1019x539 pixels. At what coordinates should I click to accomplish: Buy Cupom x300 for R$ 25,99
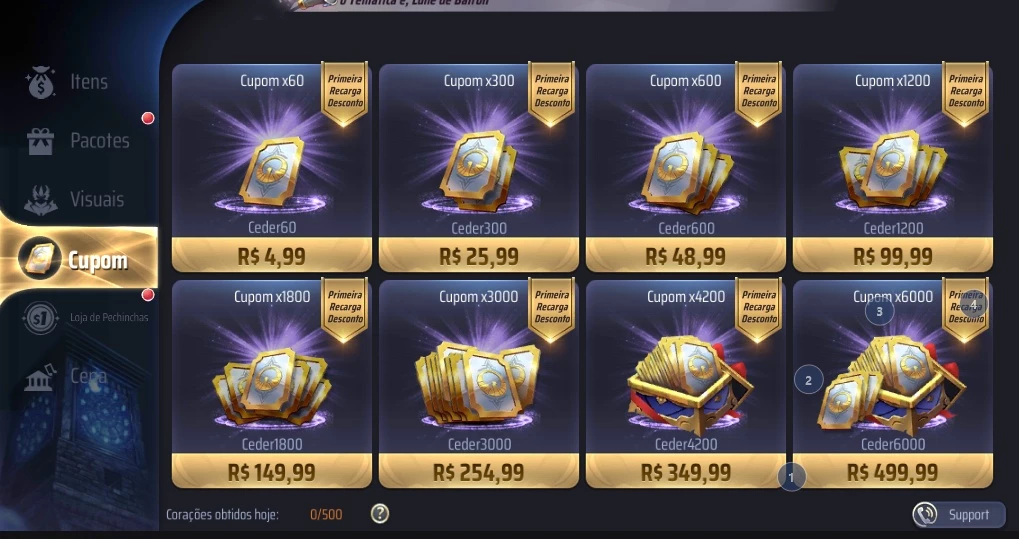(x=479, y=256)
